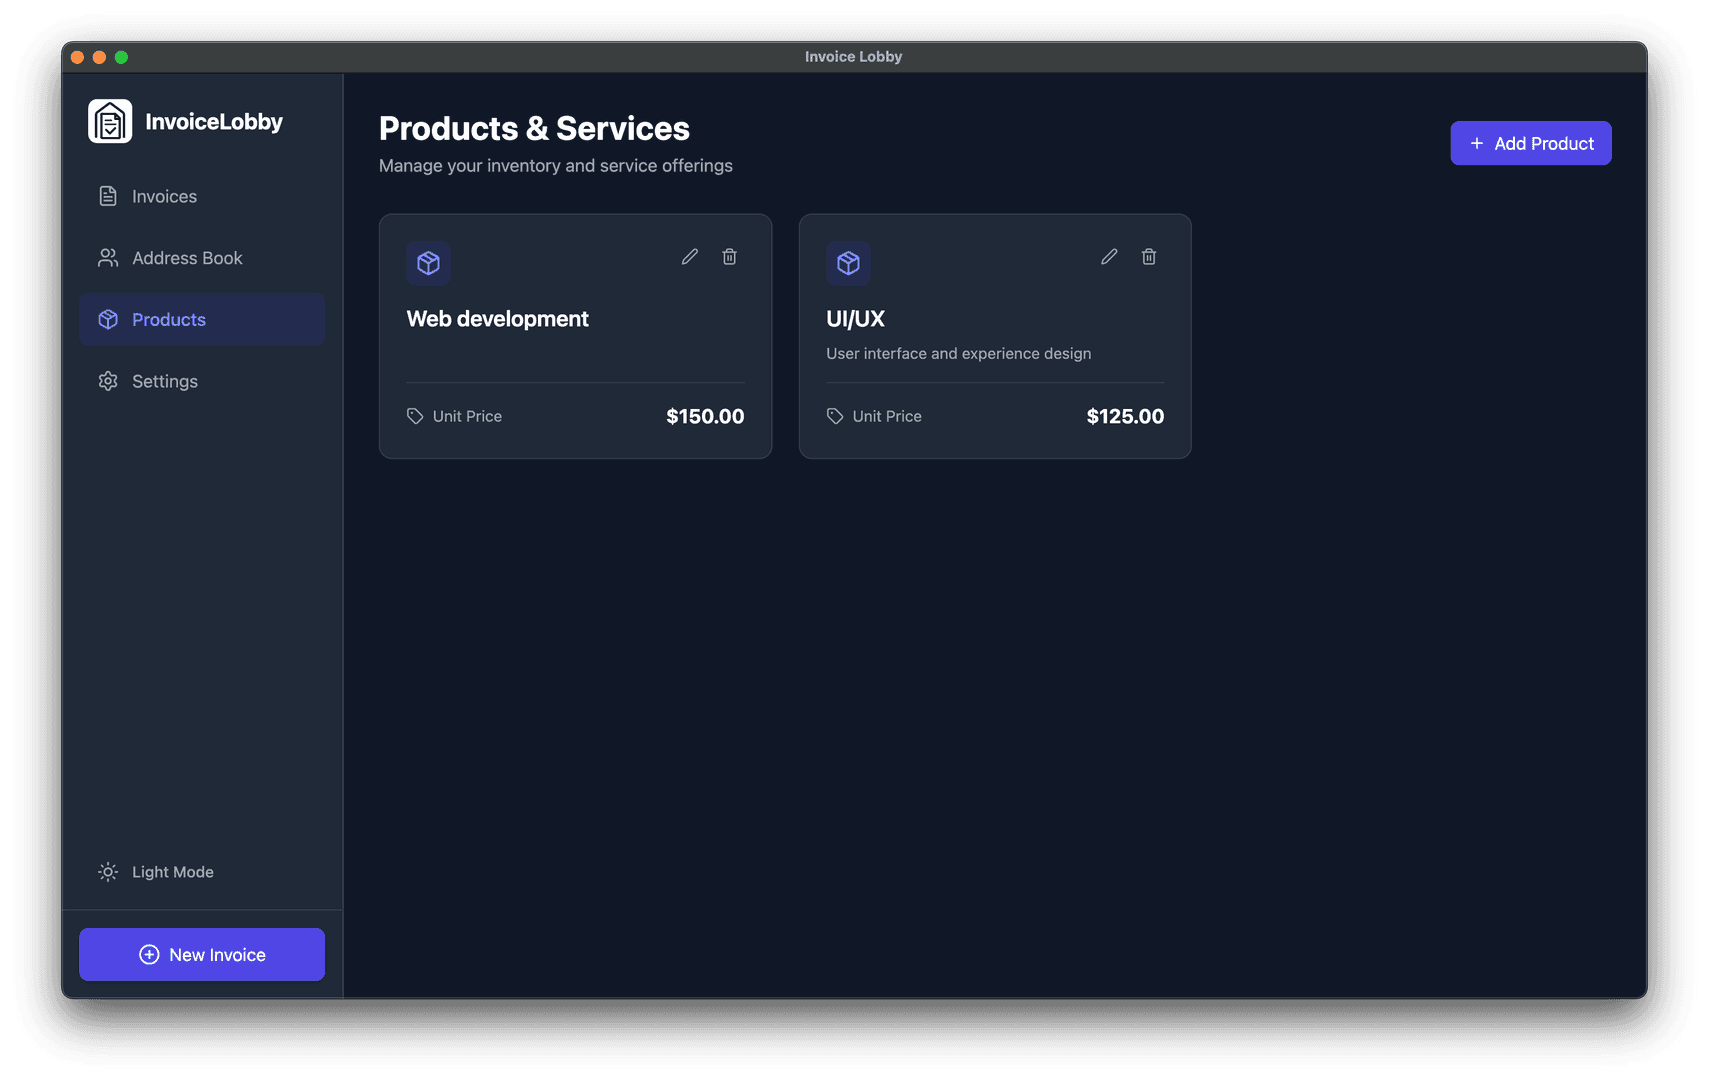
Task: Click the pencil icon on UI/UX card
Action: pos(1109,257)
